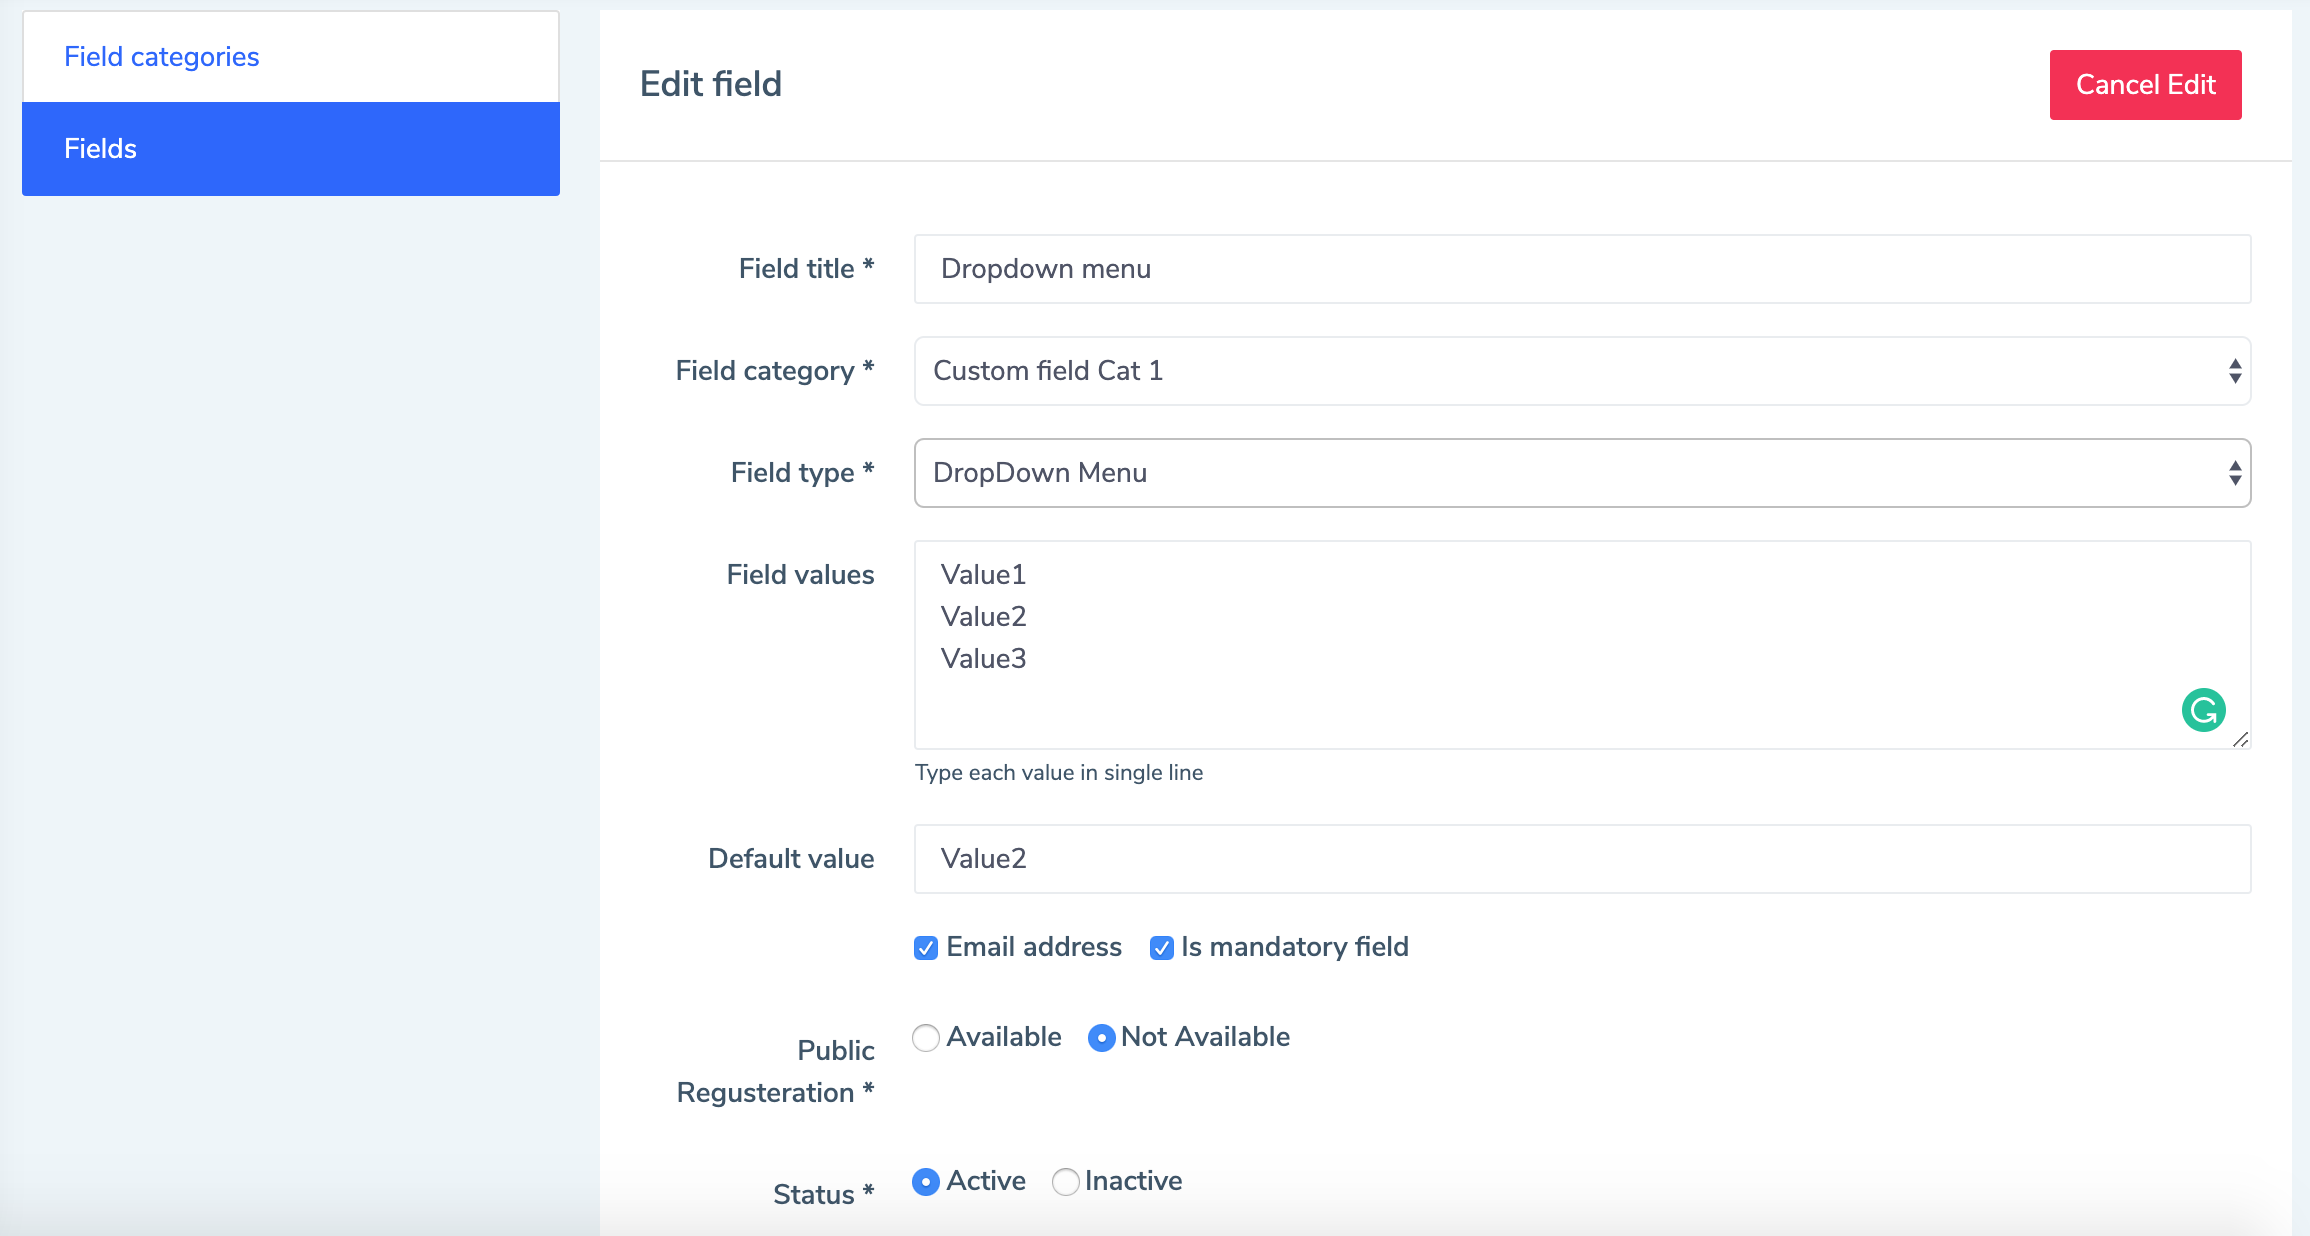Uncheck the Is mandatory field checkbox

click(1161, 948)
